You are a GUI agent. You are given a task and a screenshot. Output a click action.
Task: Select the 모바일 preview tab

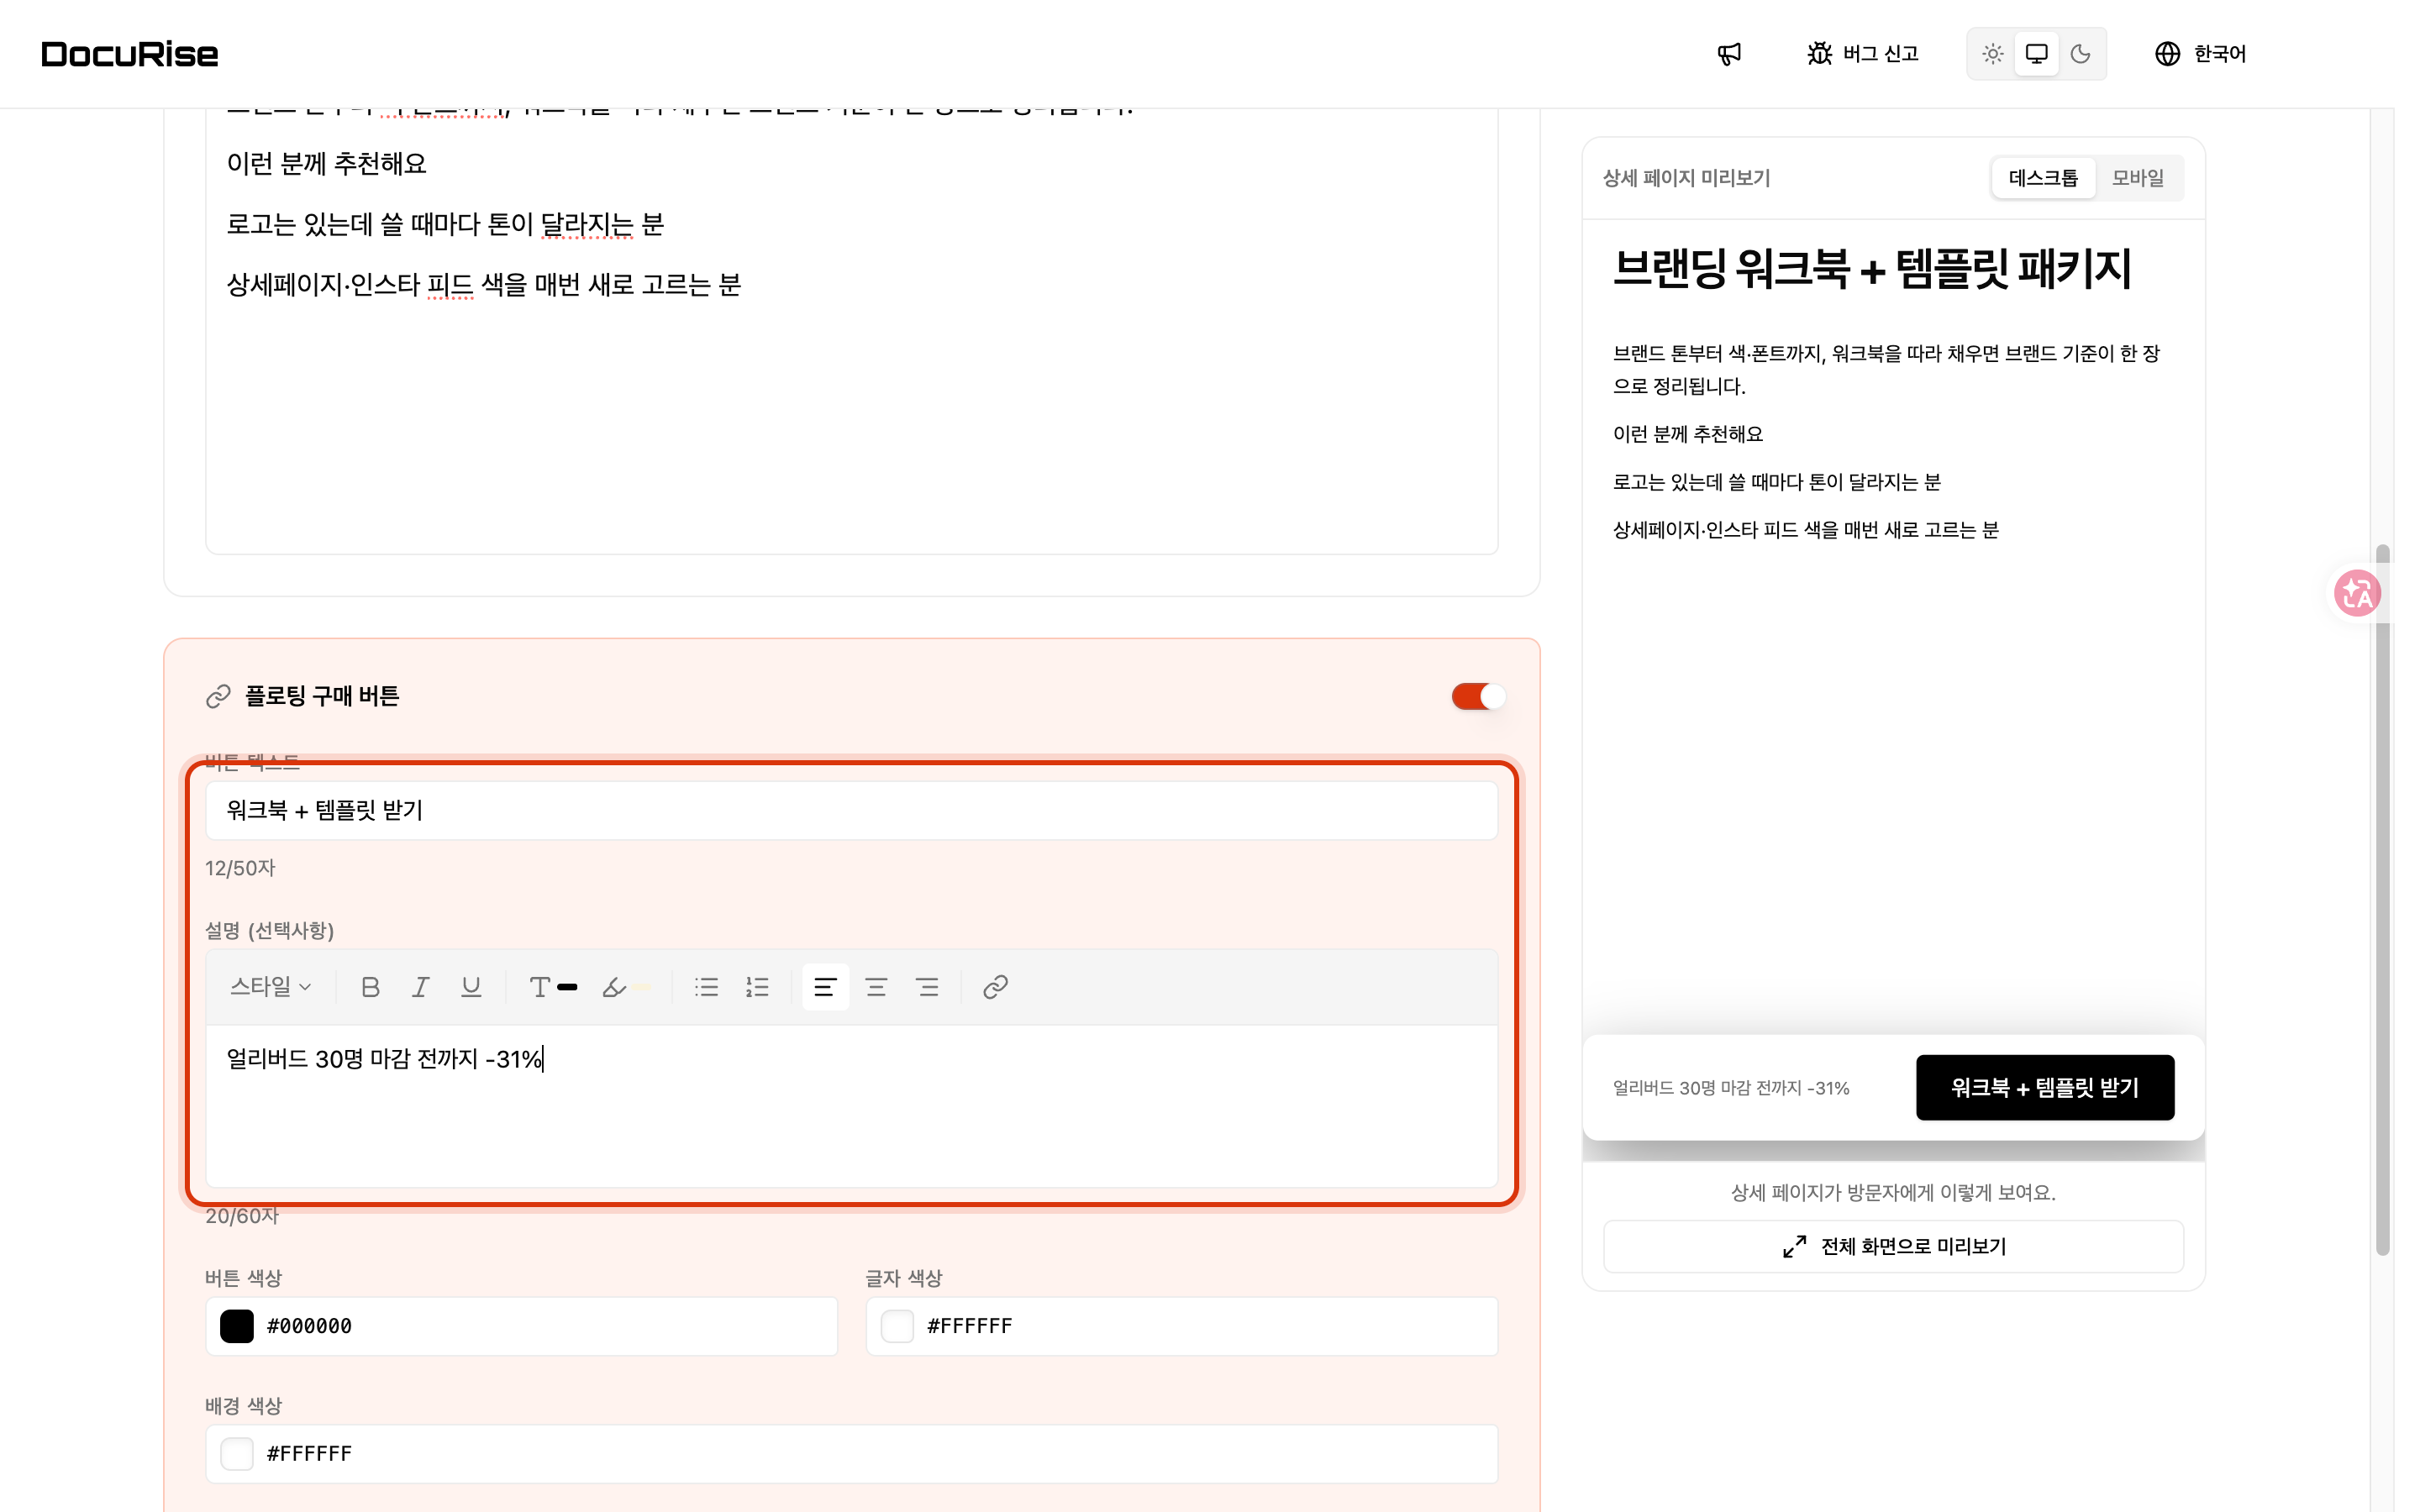(2138, 178)
